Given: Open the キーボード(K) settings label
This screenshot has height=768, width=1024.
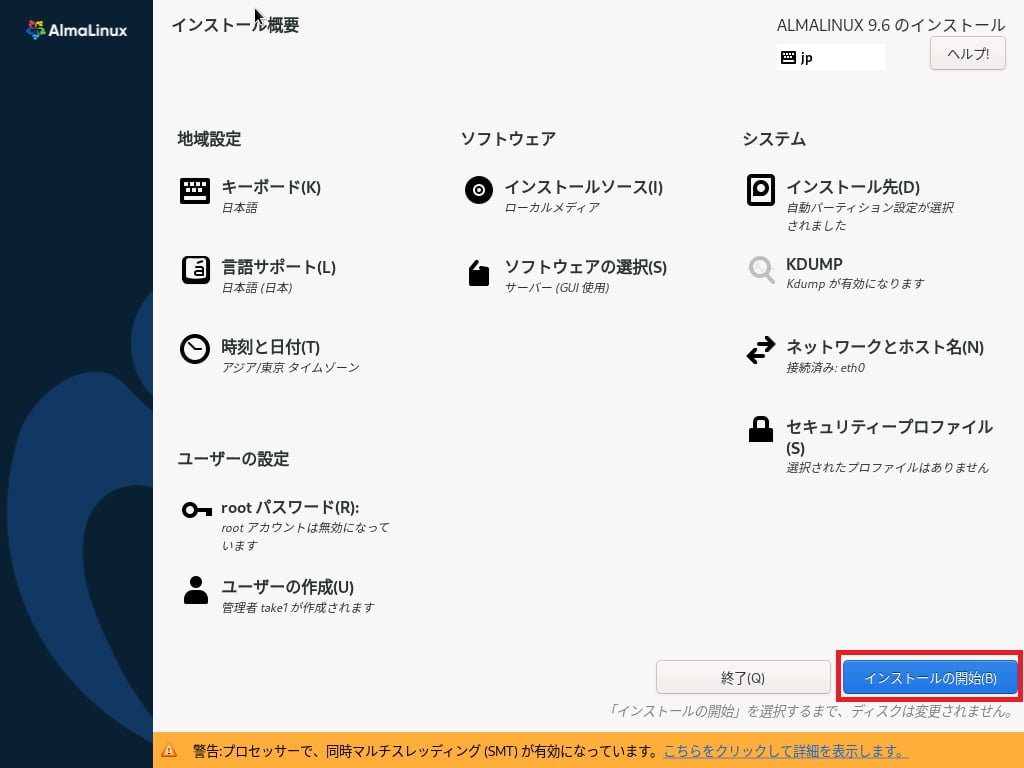Looking at the screenshot, I should coord(270,187).
